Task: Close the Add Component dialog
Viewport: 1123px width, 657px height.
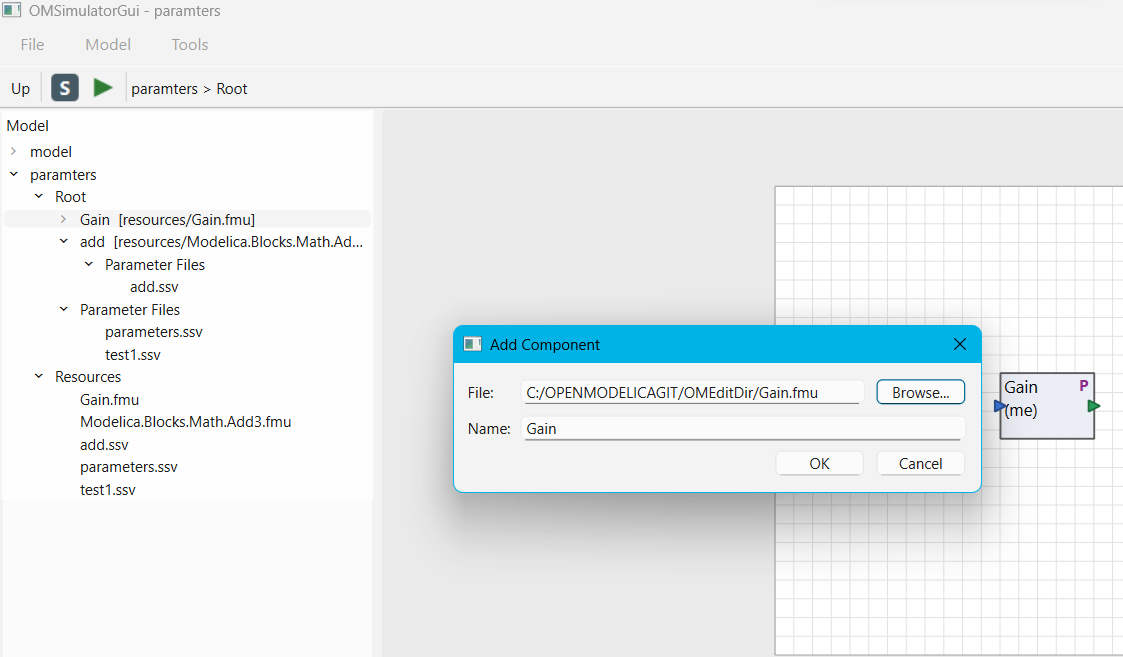Action: pyautogui.click(x=960, y=345)
